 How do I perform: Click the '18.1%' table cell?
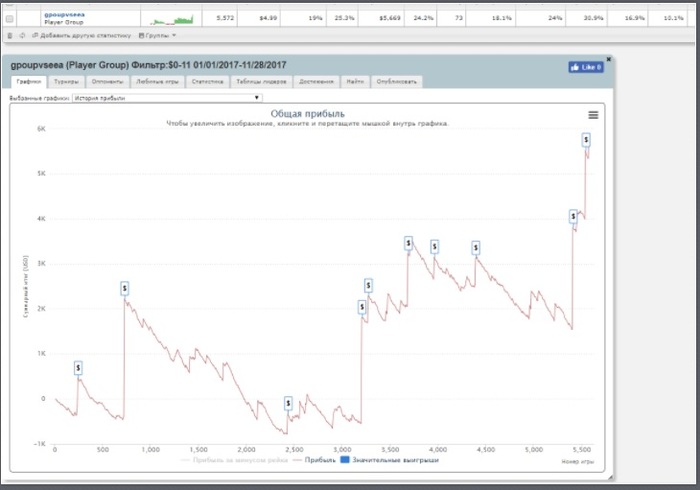point(490,18)
